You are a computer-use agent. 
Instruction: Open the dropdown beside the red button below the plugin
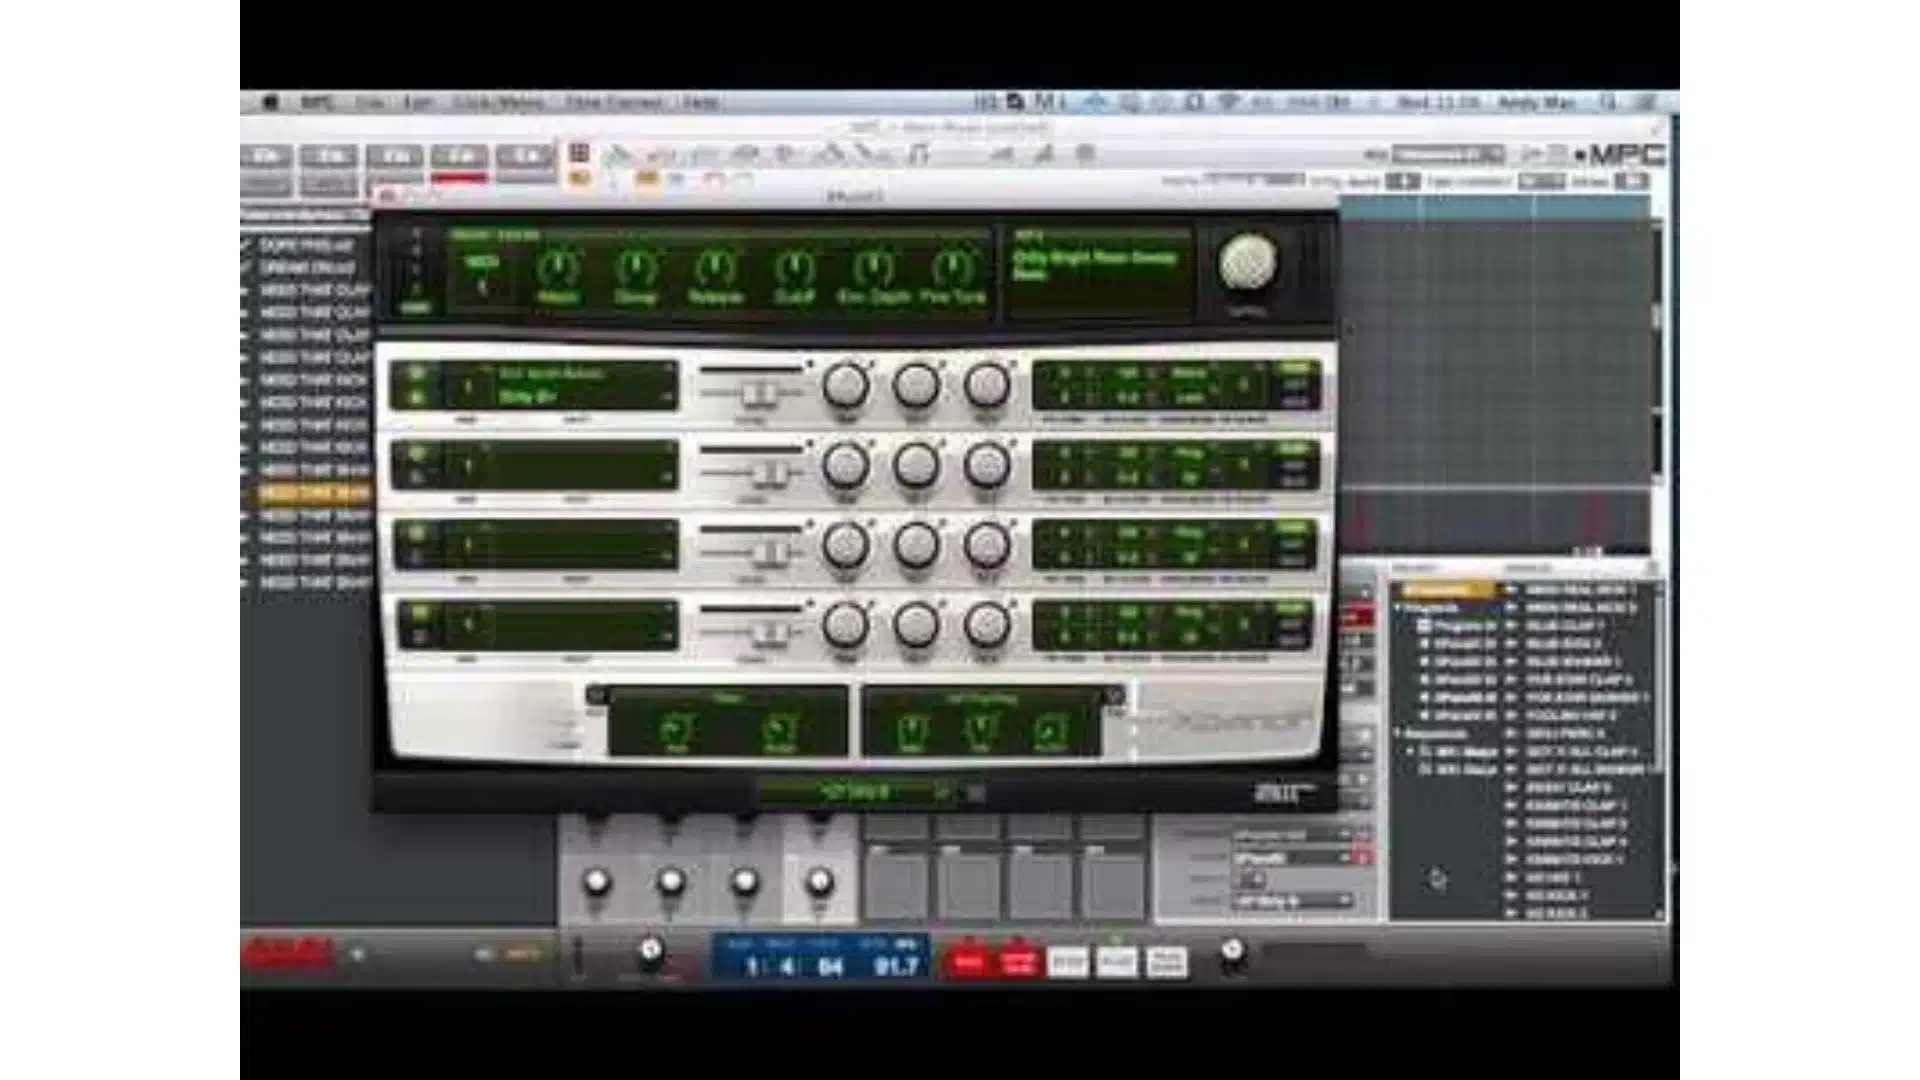pos(1292,858)
